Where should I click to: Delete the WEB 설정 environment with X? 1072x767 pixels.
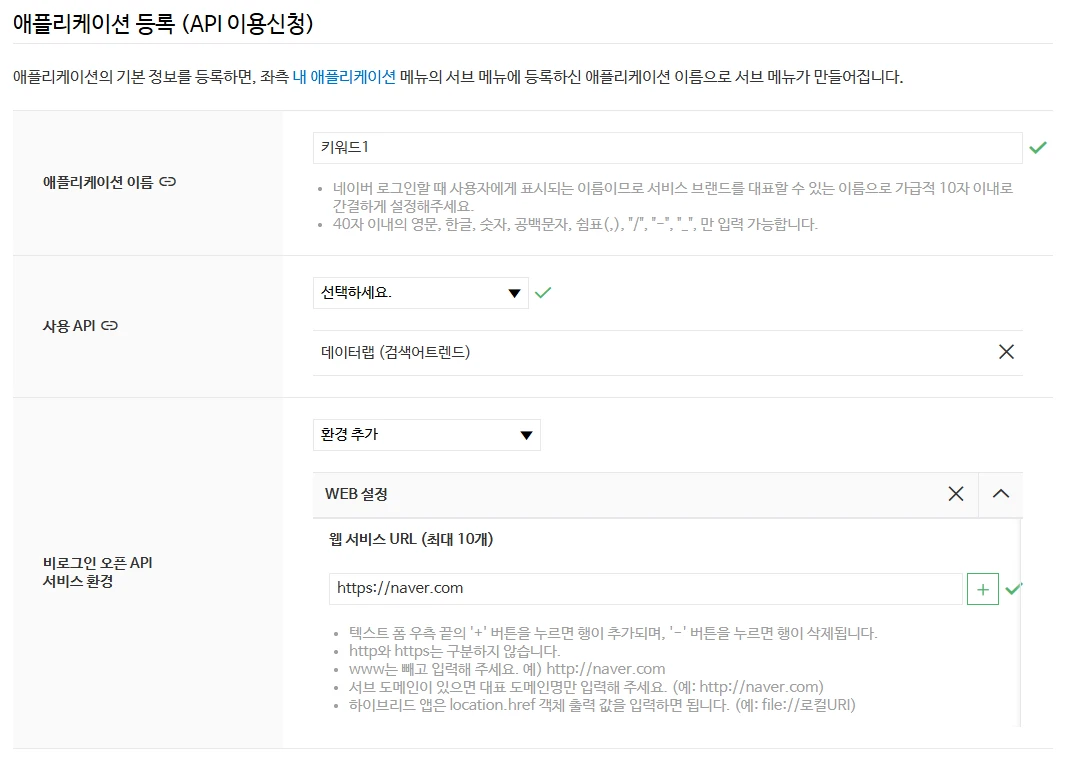point(956,494)
